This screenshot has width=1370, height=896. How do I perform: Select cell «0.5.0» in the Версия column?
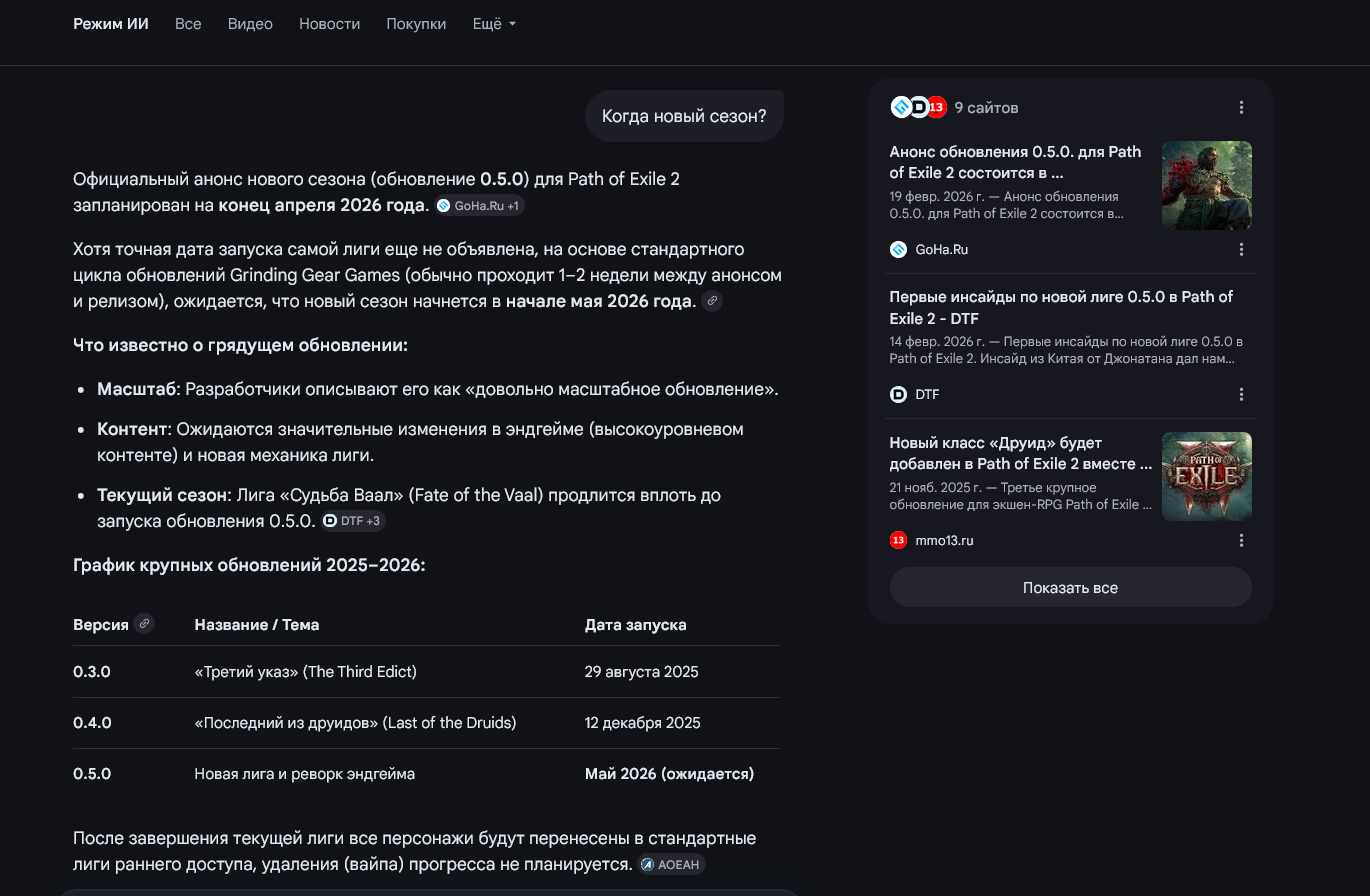[x=92, y=774]
